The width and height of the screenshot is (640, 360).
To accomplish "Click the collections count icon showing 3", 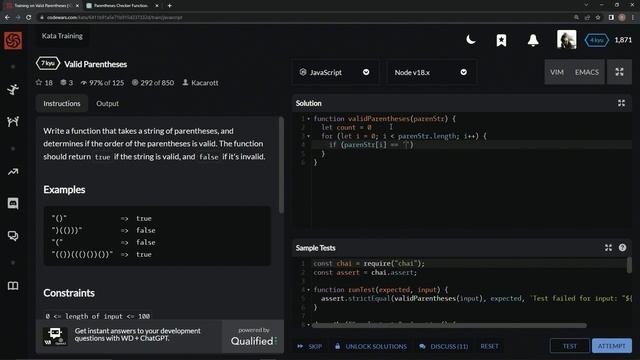I will [63, 82].
